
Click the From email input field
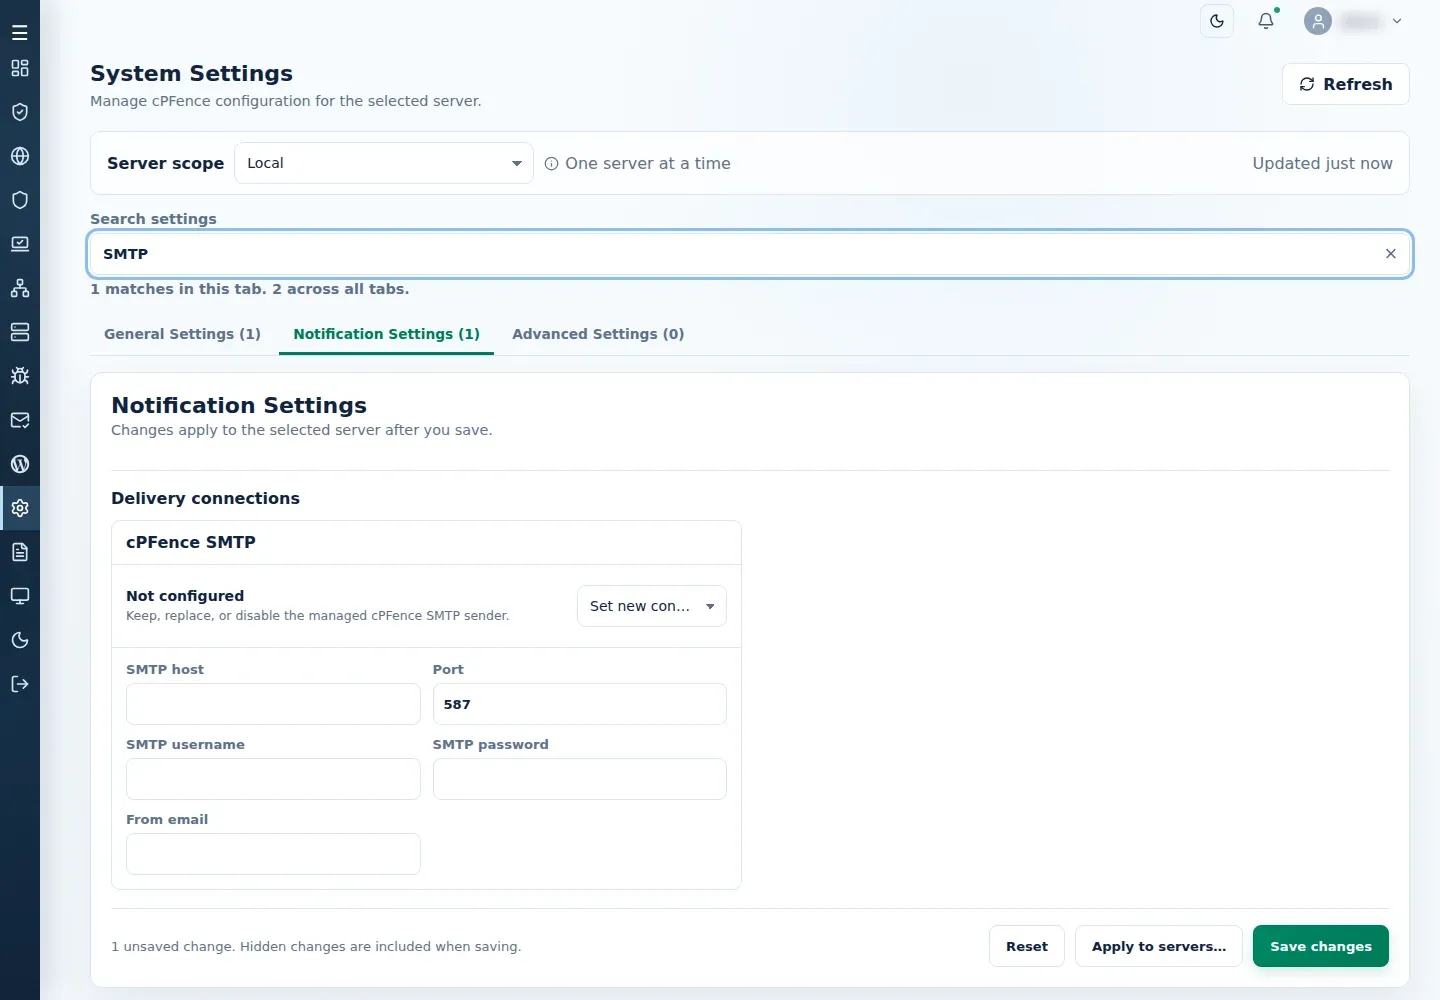coord(273,854)
